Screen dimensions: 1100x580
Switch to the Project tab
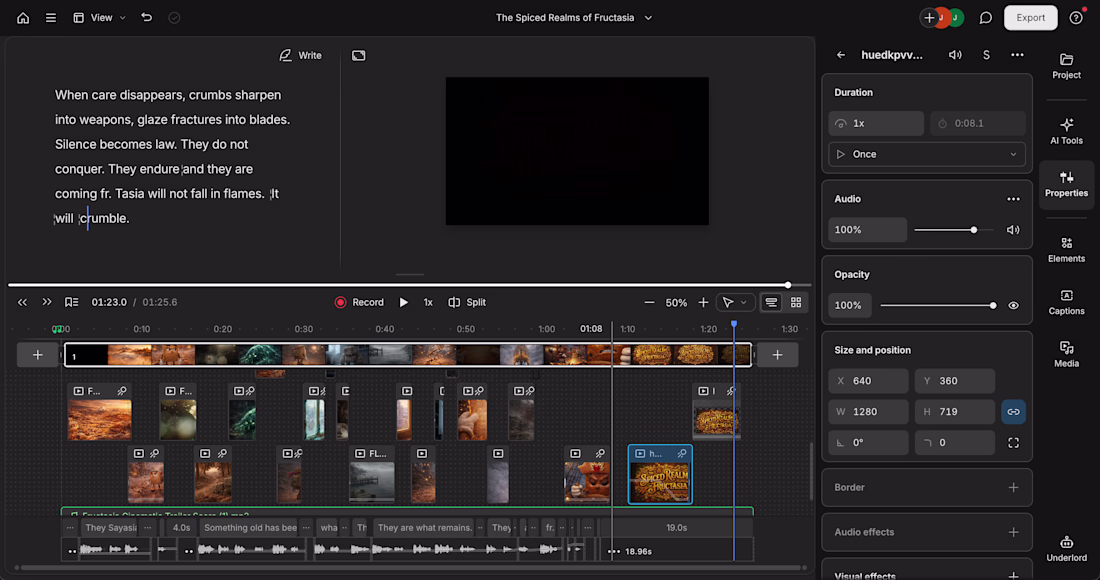click(1066, 66)
